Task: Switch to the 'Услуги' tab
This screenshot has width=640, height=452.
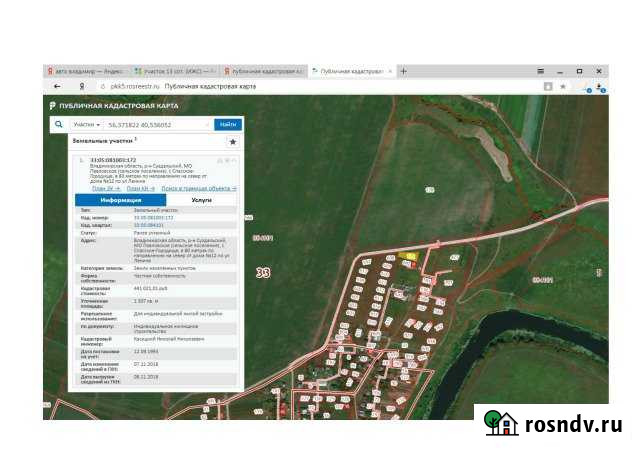Action: pyautogui.click(x=202, y=200)
